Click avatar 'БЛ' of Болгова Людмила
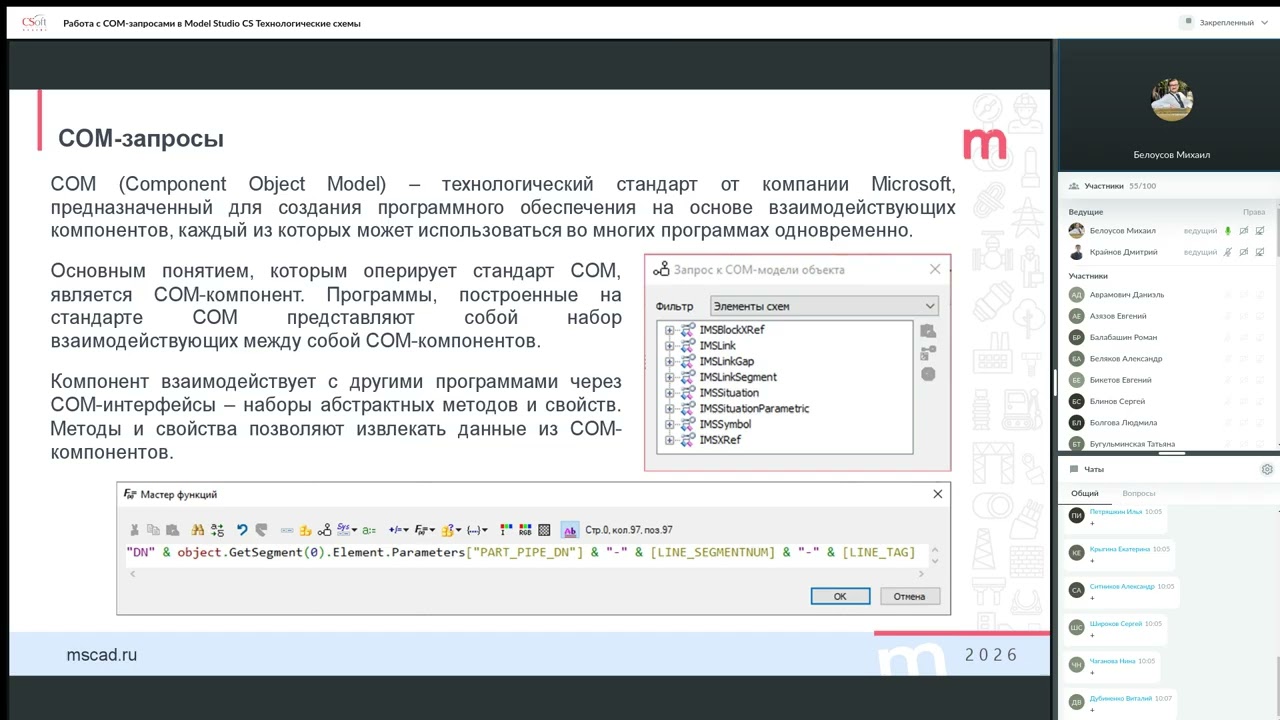 point(1076,423)
